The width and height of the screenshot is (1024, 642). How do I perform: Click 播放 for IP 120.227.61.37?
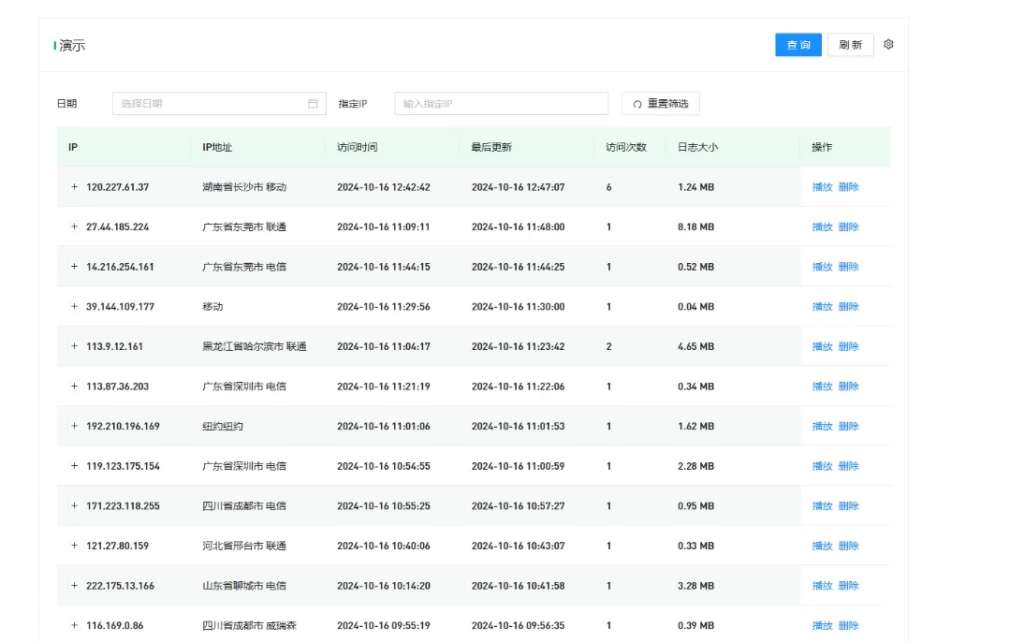[823, 187]
